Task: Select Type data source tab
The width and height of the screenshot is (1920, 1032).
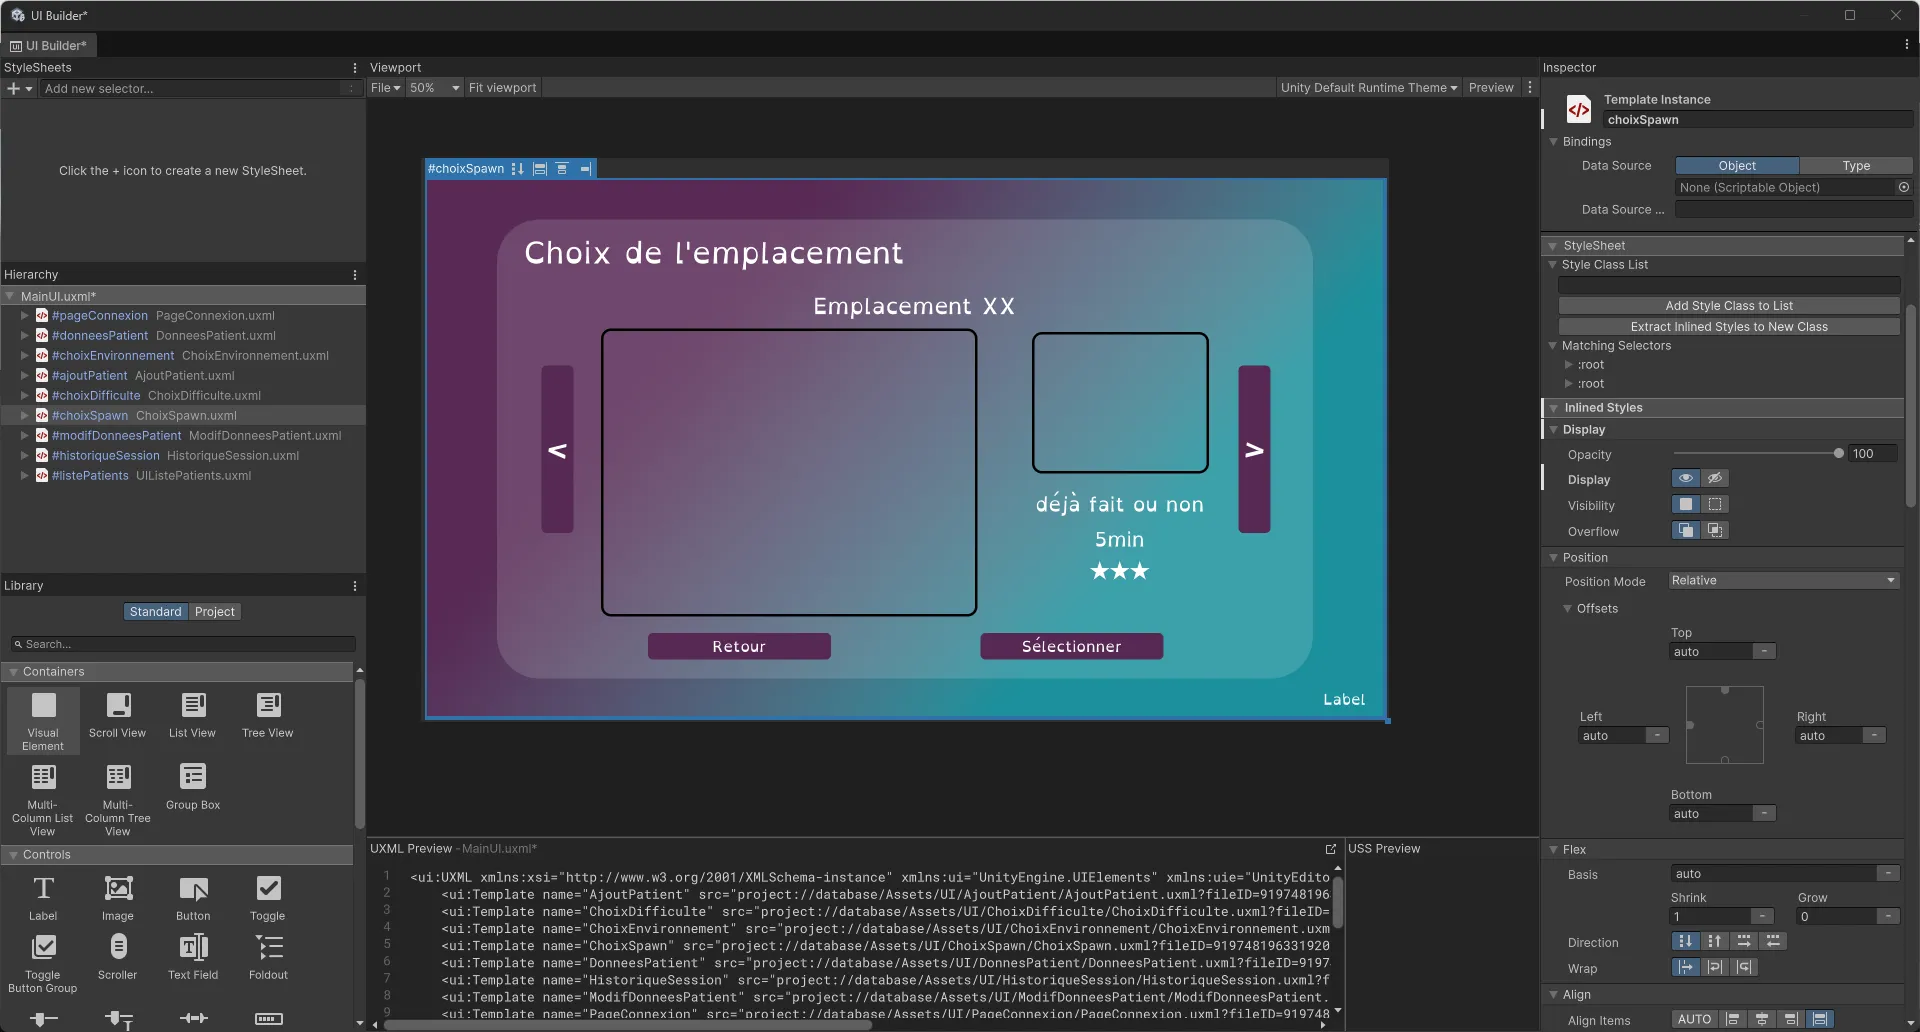Action: tap(1856, 166)
